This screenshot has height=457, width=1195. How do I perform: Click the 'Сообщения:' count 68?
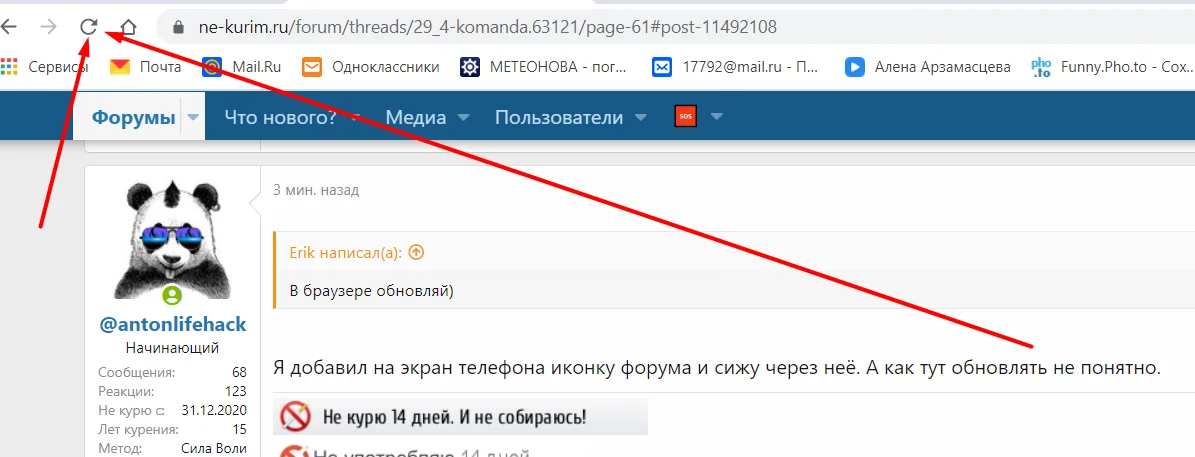(x=239, y=372)
